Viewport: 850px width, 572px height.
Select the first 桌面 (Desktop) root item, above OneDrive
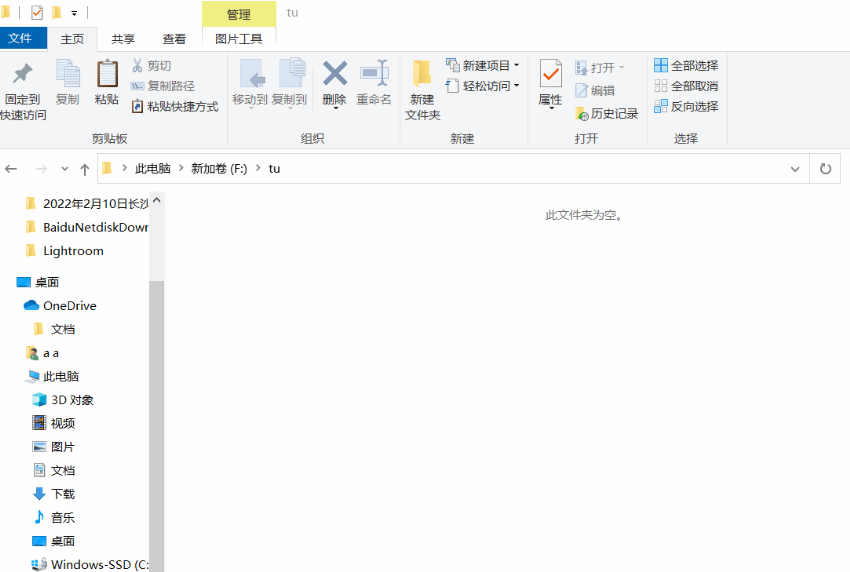pyautogui.click(x=38, y=282)
